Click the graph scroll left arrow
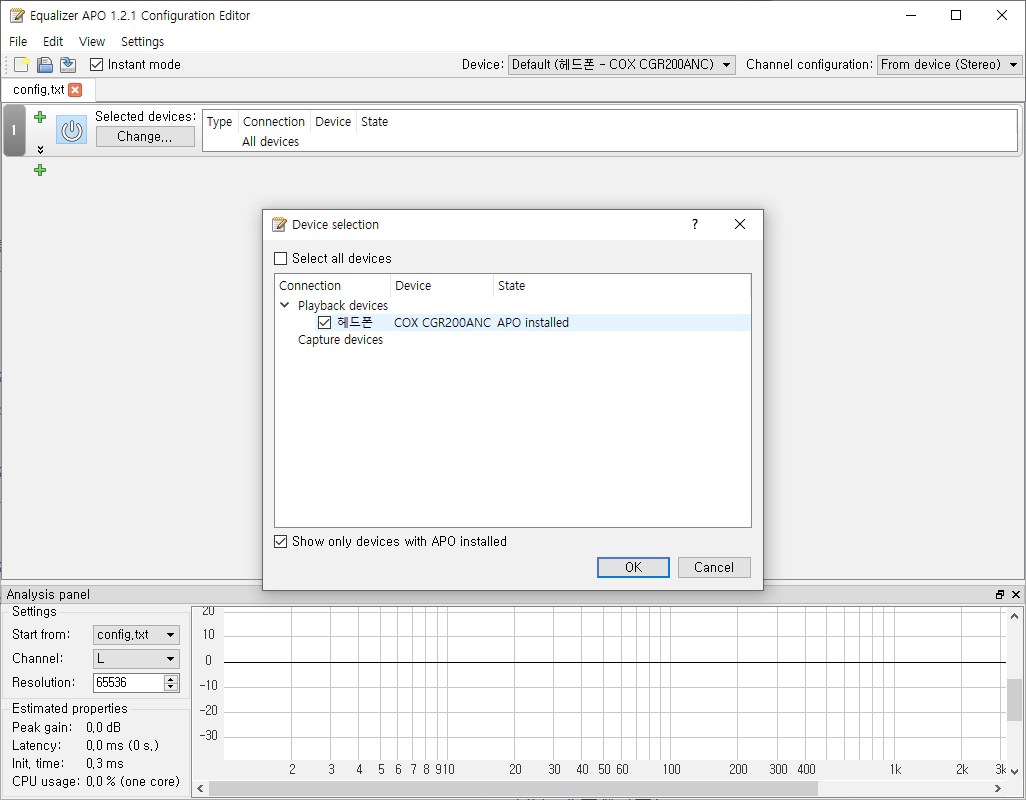This screenshot has height=800, width=1026. click(x=200, y=788)
